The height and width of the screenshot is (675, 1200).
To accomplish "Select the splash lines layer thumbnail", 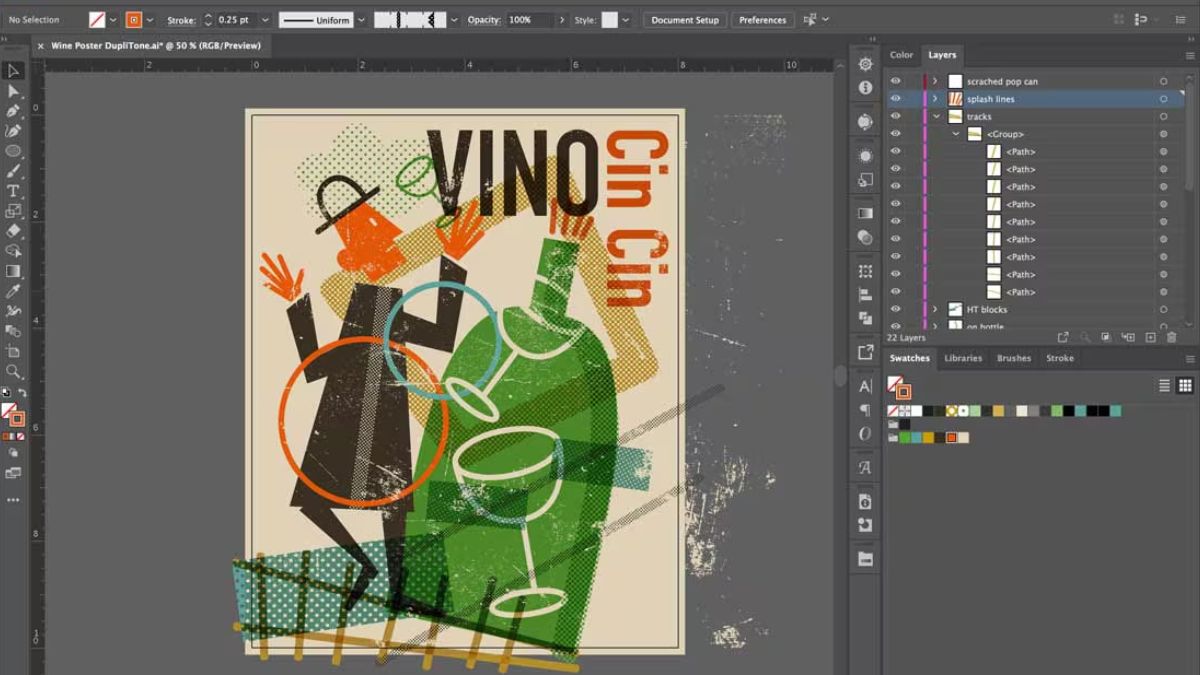I will click(955, 99).
